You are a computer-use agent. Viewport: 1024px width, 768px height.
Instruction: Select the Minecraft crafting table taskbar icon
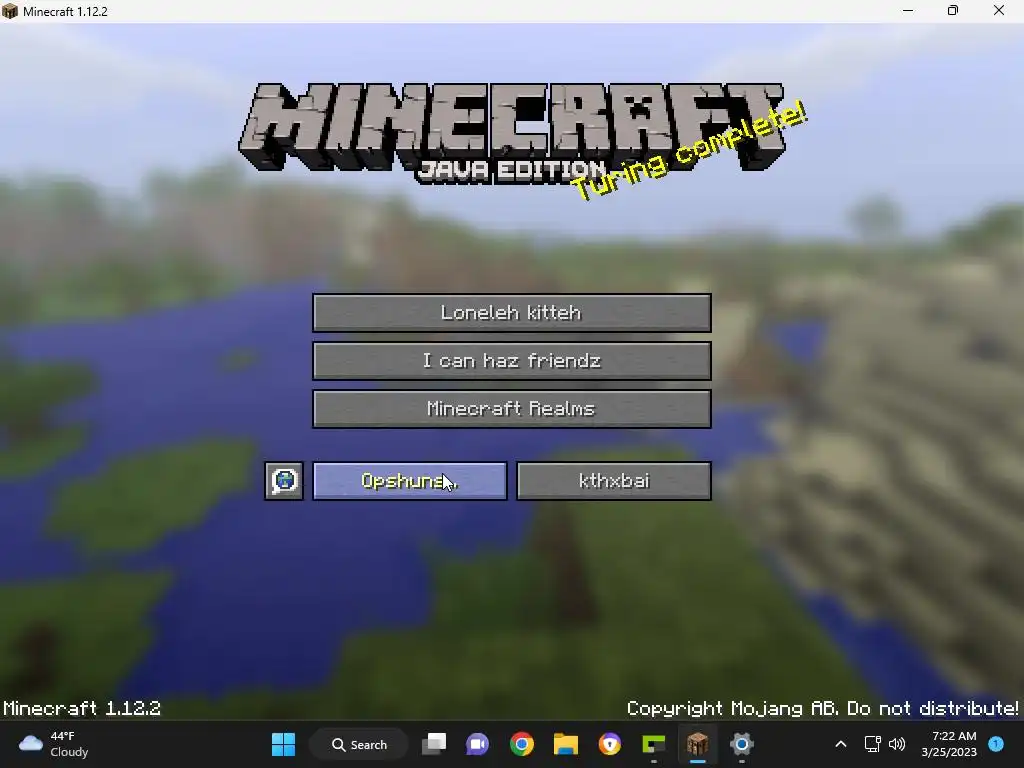[697, 744]
